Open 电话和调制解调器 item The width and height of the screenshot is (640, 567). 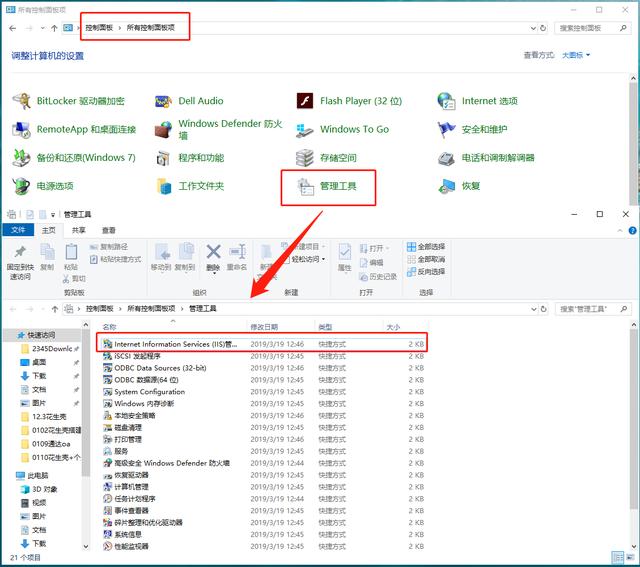(x=486, y=158)
